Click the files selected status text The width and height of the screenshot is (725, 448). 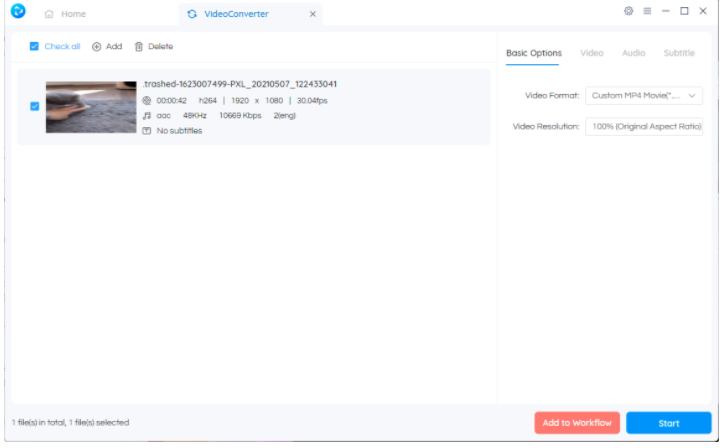tap(70, 423)
